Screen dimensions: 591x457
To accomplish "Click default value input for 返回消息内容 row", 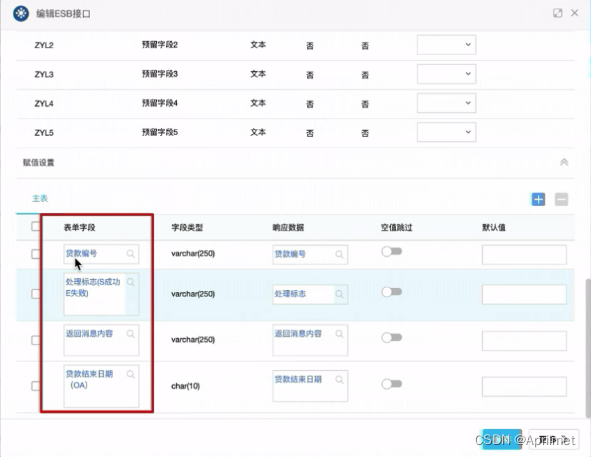I will (524, 341).
